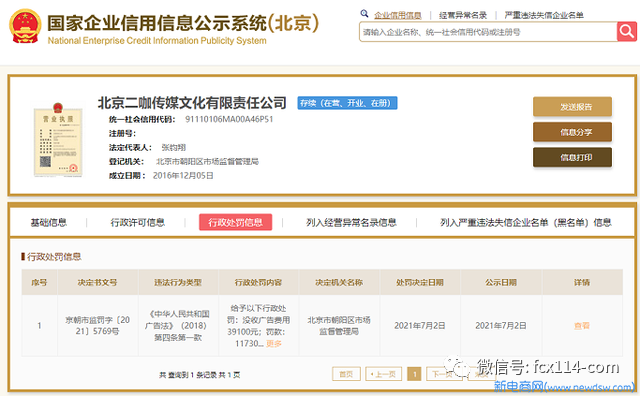Click the 存续（在营、开业、在册）status badge
The image size is (640, 396).
347,103
